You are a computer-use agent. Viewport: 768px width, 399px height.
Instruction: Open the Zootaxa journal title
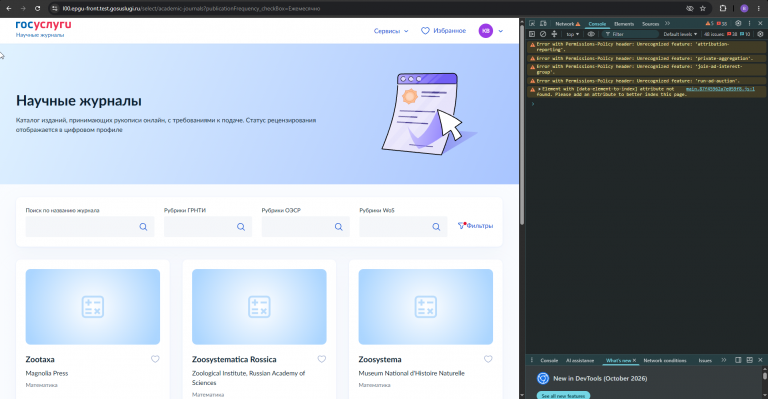pos(40,359)
